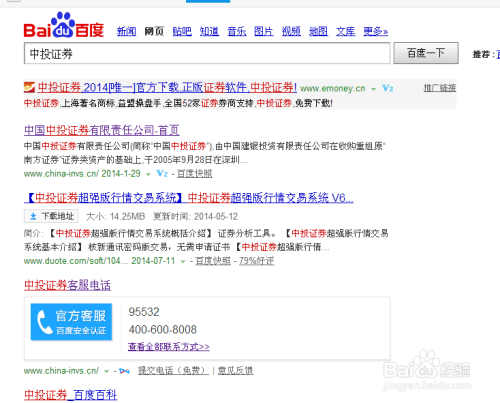Expand arrow next to www.emoney.cn
Viewport: 500px width, 403px height.
coord(374,89)
